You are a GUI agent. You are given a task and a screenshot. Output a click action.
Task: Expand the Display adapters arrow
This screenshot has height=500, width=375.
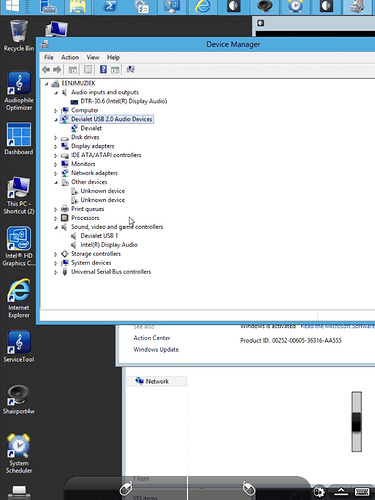coord(56,146)
